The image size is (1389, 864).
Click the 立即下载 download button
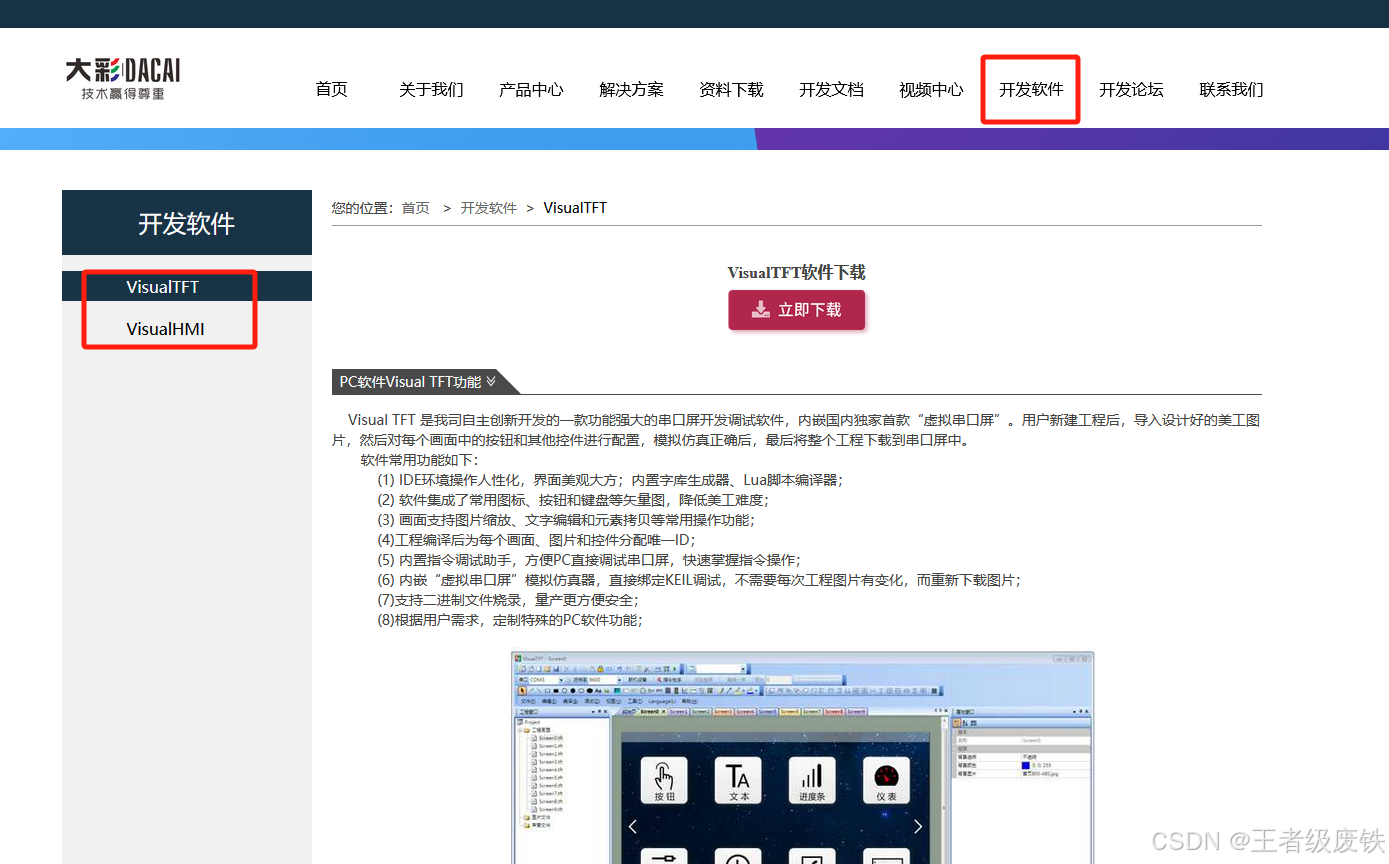pyautogui.click(x=796, y=310)
